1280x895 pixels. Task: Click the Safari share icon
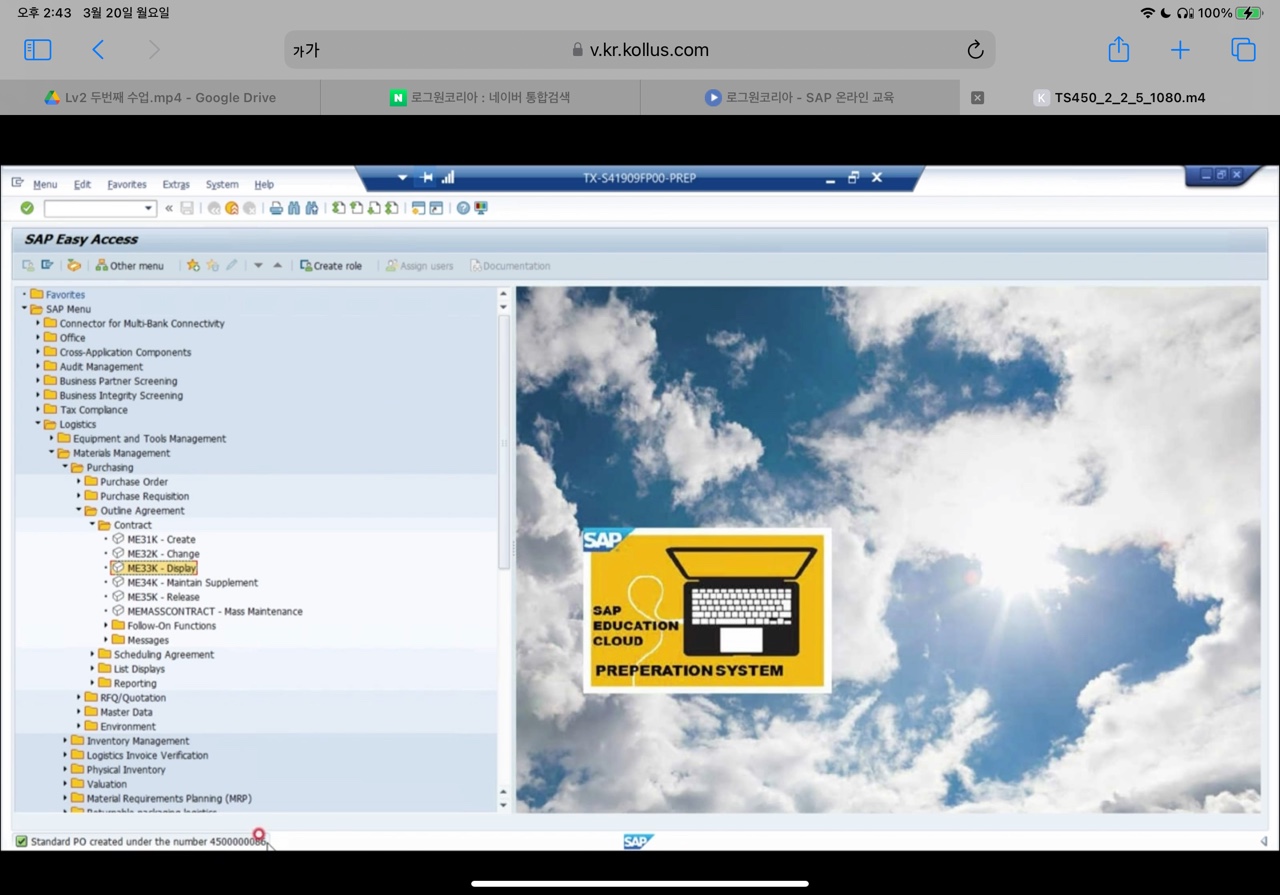click(1118, 50)
